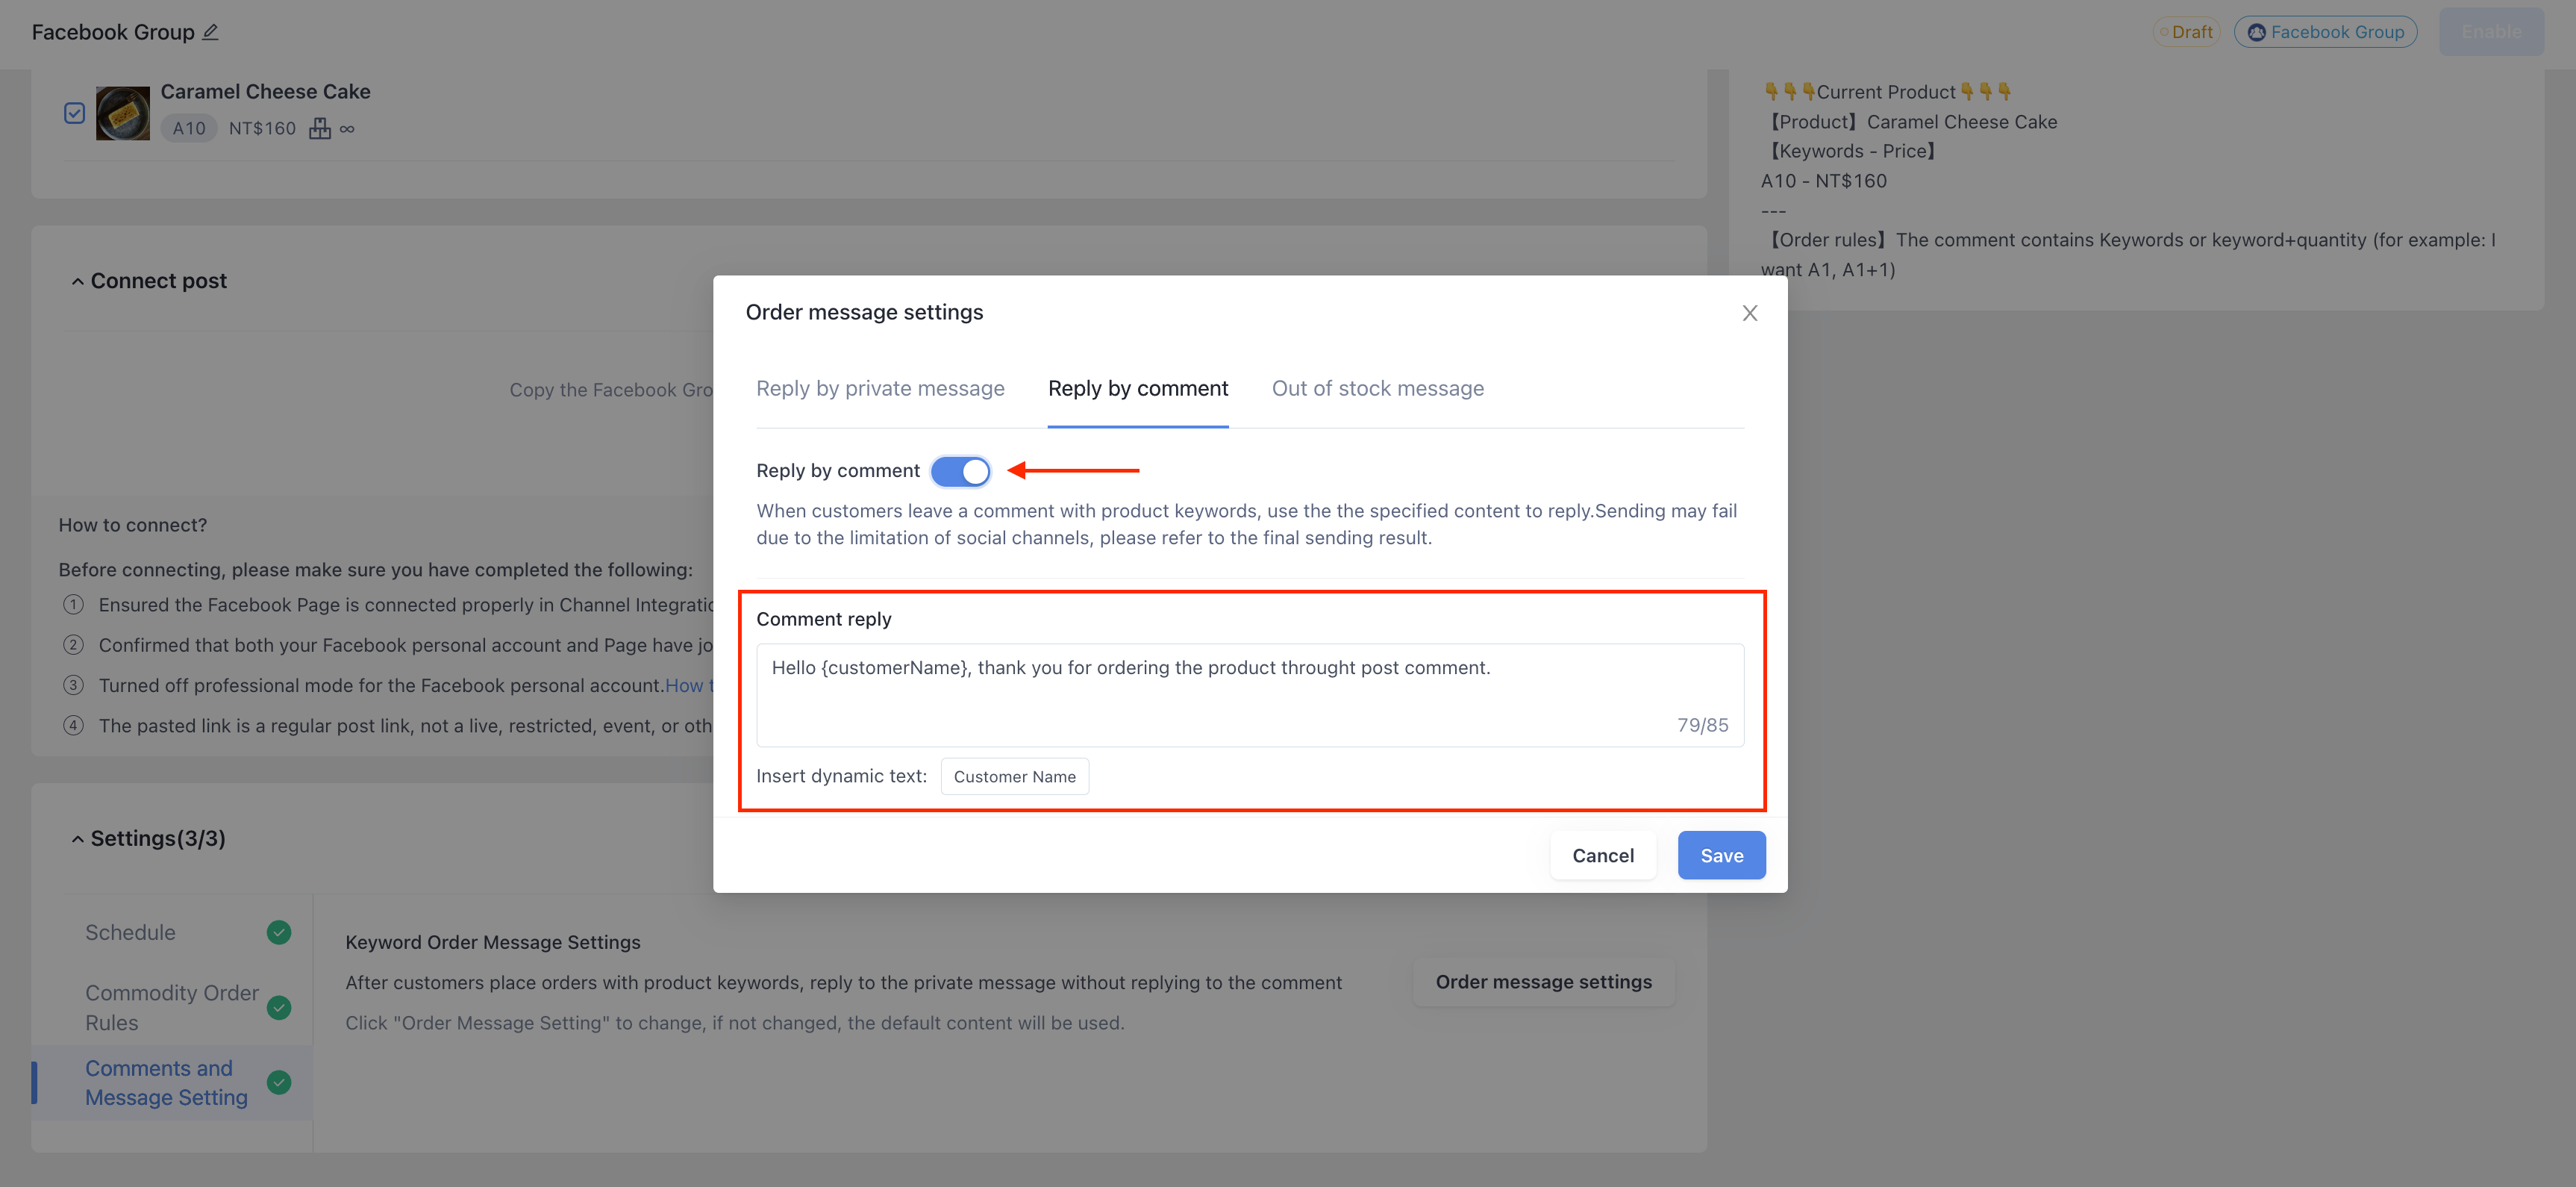
Task: Toggle the Reply by comment switch
Action: [x=960, y=471]
